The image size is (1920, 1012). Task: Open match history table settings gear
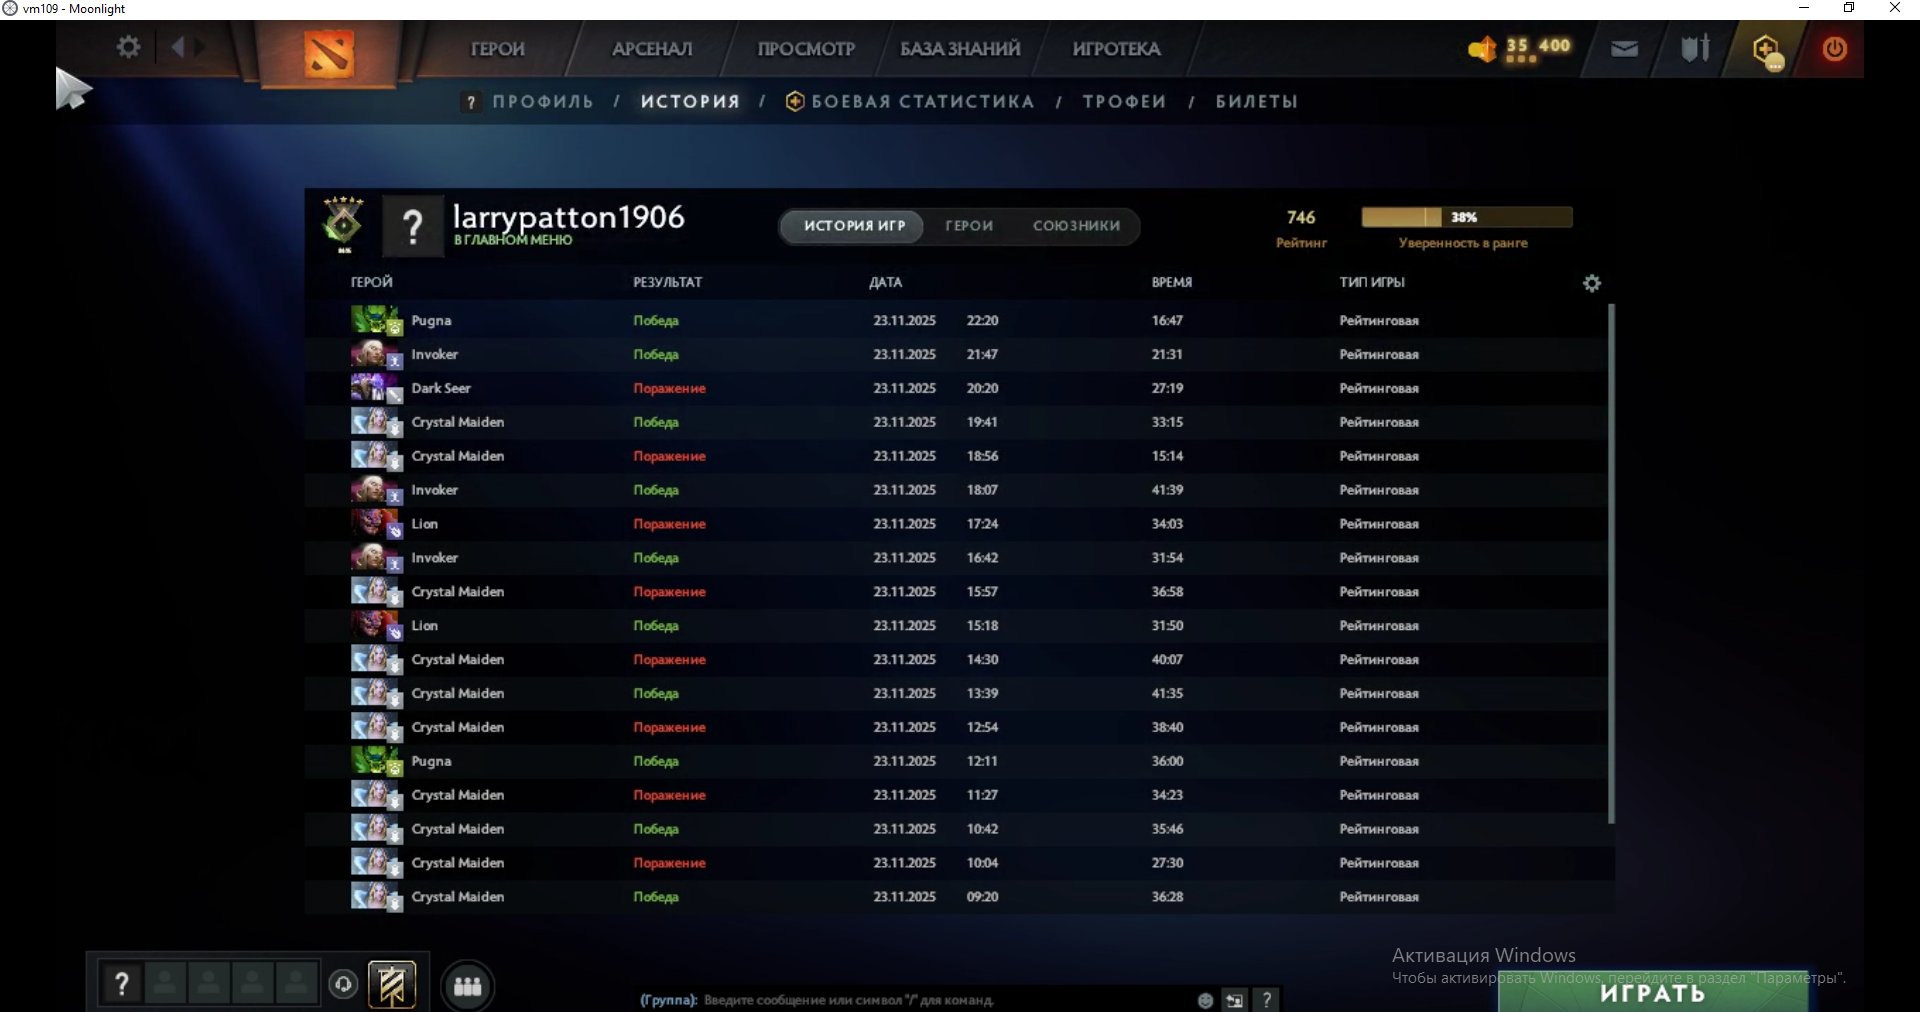coord(1591,284)
